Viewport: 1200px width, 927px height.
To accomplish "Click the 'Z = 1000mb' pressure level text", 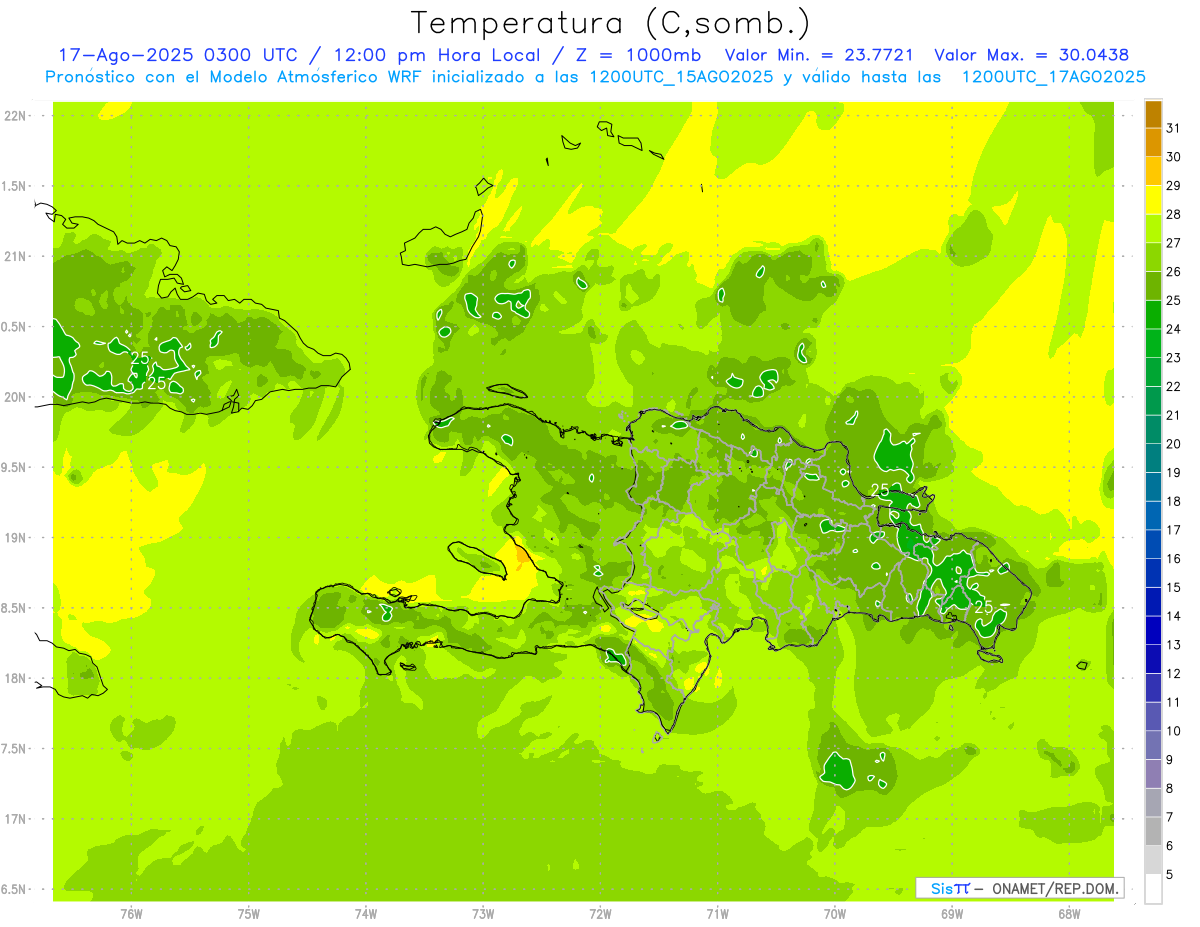I will tap(638, 55).
